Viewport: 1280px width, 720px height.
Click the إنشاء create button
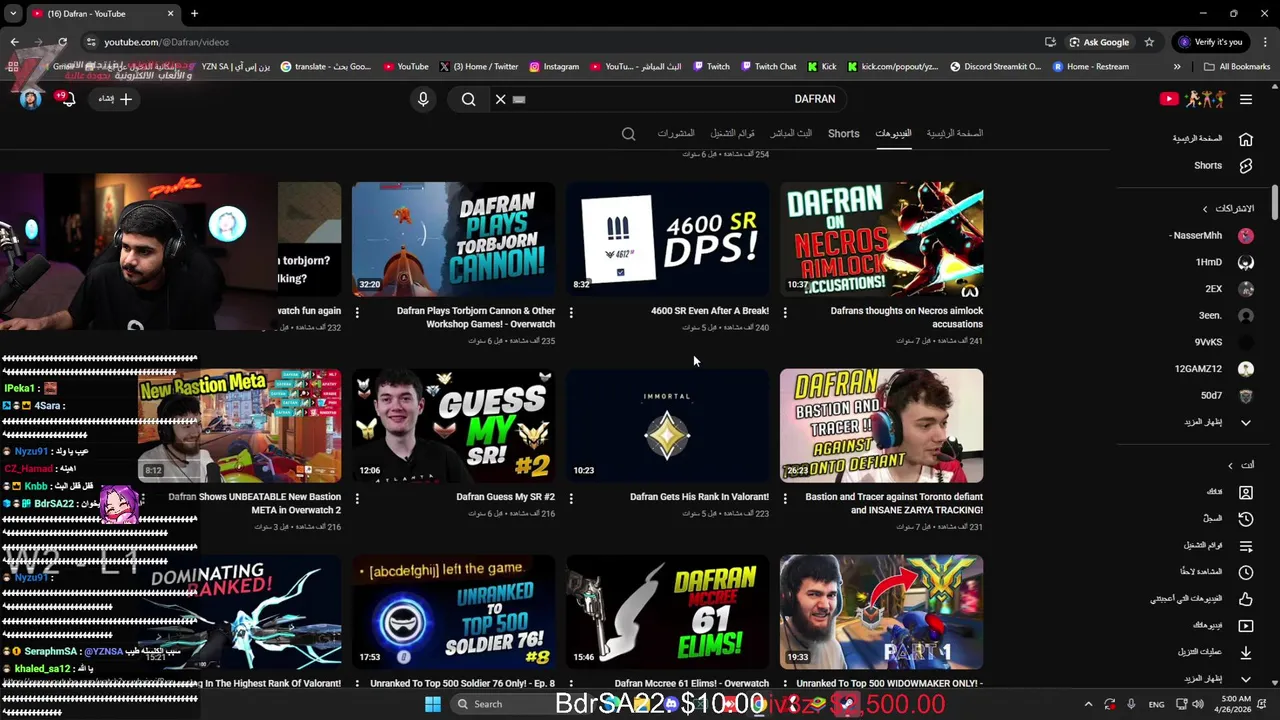(x=115, y=99)
